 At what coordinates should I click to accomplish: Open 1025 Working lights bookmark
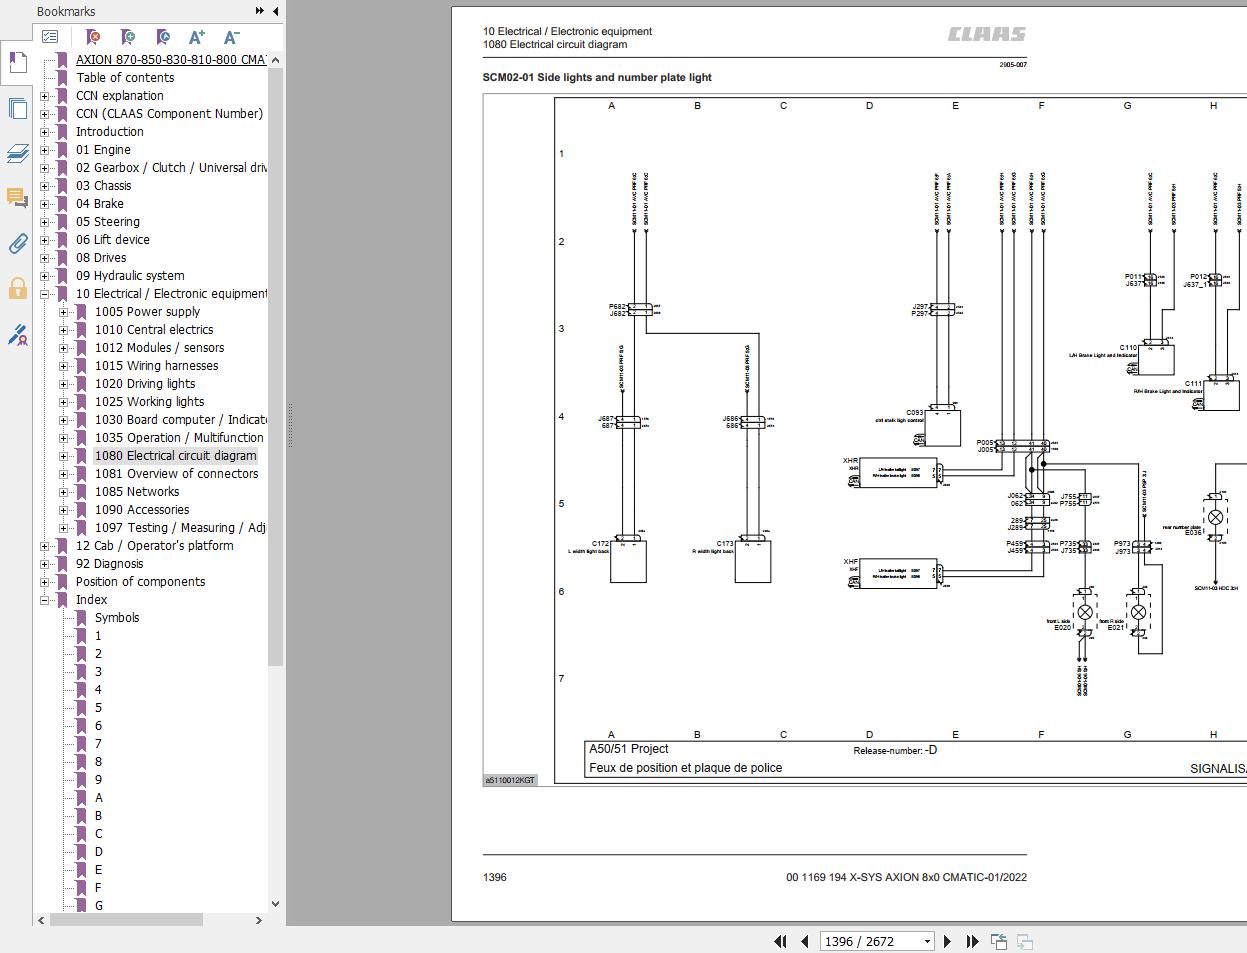pos(150,402)
